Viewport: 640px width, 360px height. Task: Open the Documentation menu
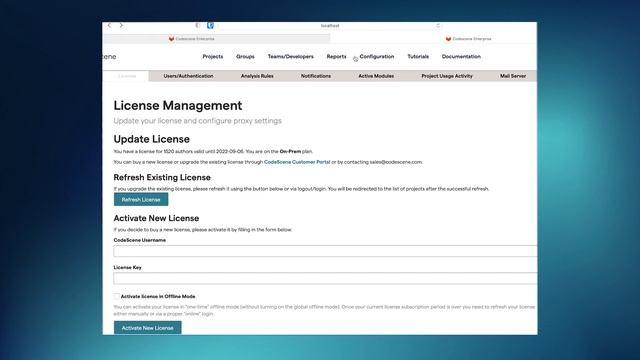[461, 56]
